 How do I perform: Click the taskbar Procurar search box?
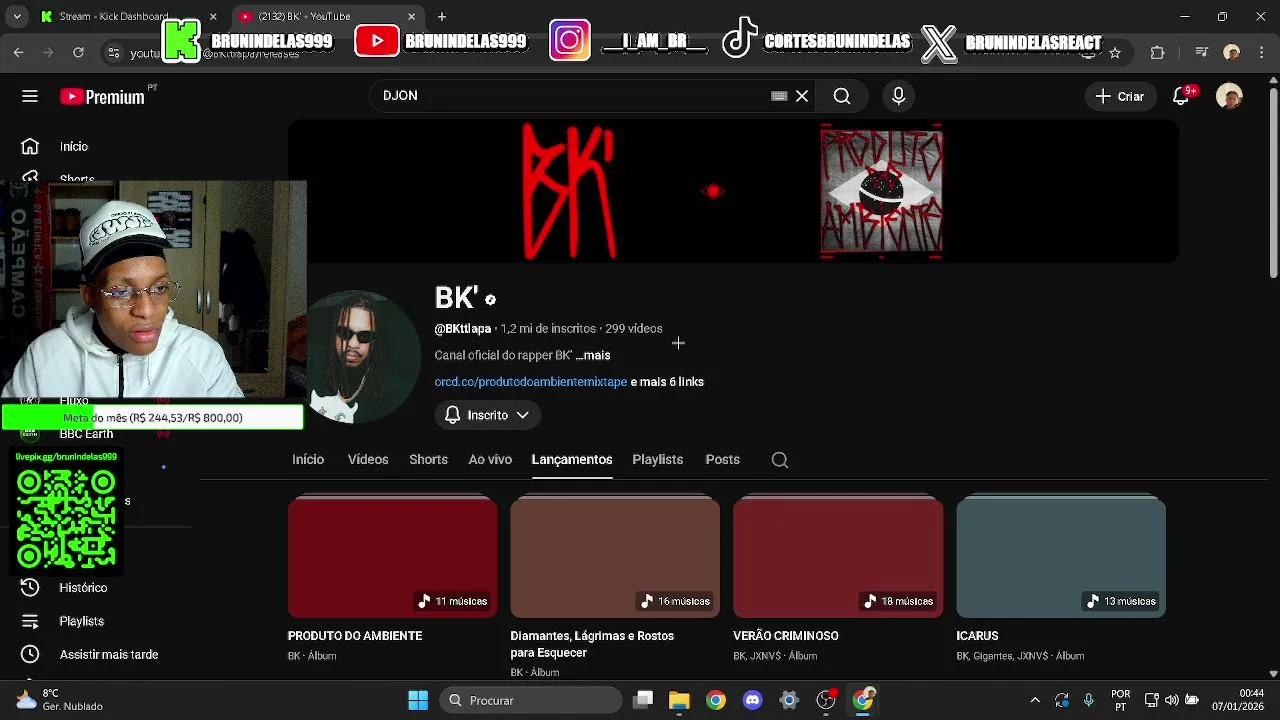pyautogui.click(x=531, y=700)
